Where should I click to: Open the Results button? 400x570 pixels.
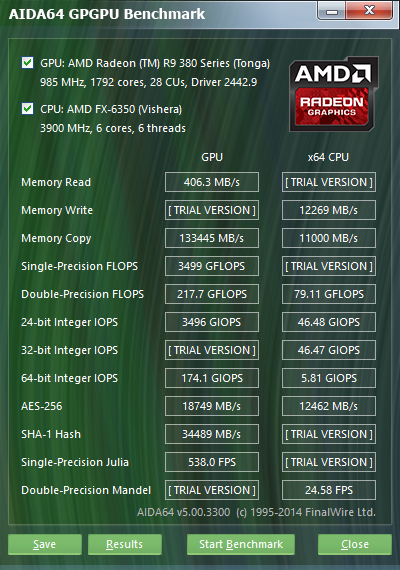(125, 544)
